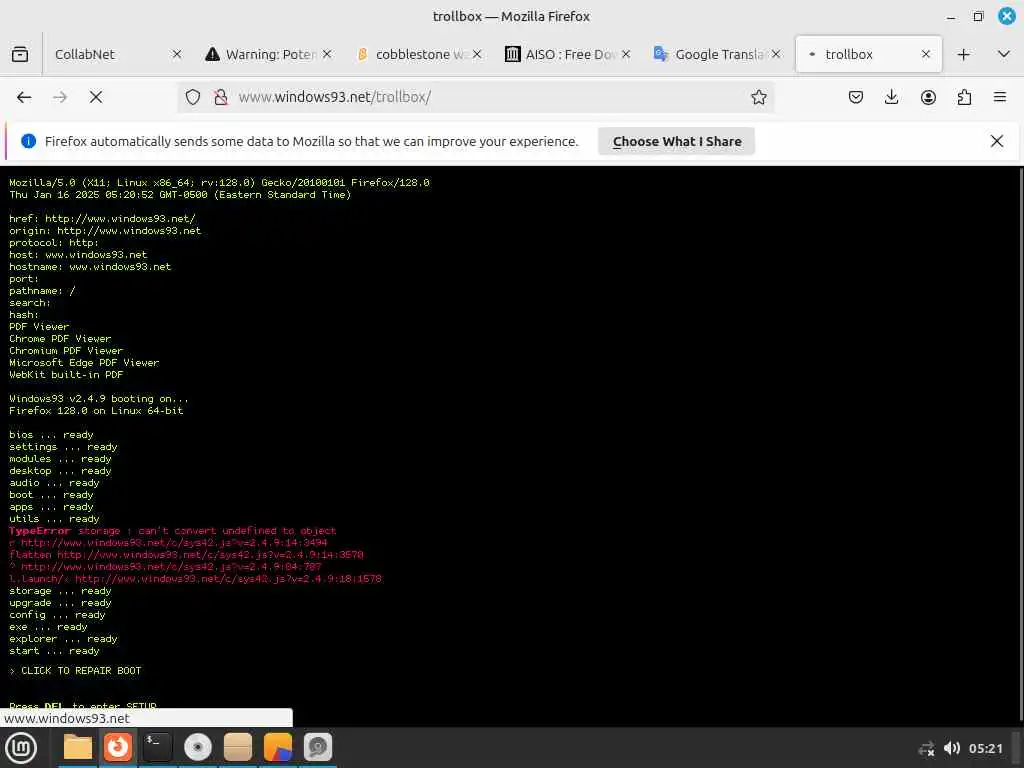1024x768 pixels.
Task: Open the orange-blue app in taskbar
Action: coord(278,747)
